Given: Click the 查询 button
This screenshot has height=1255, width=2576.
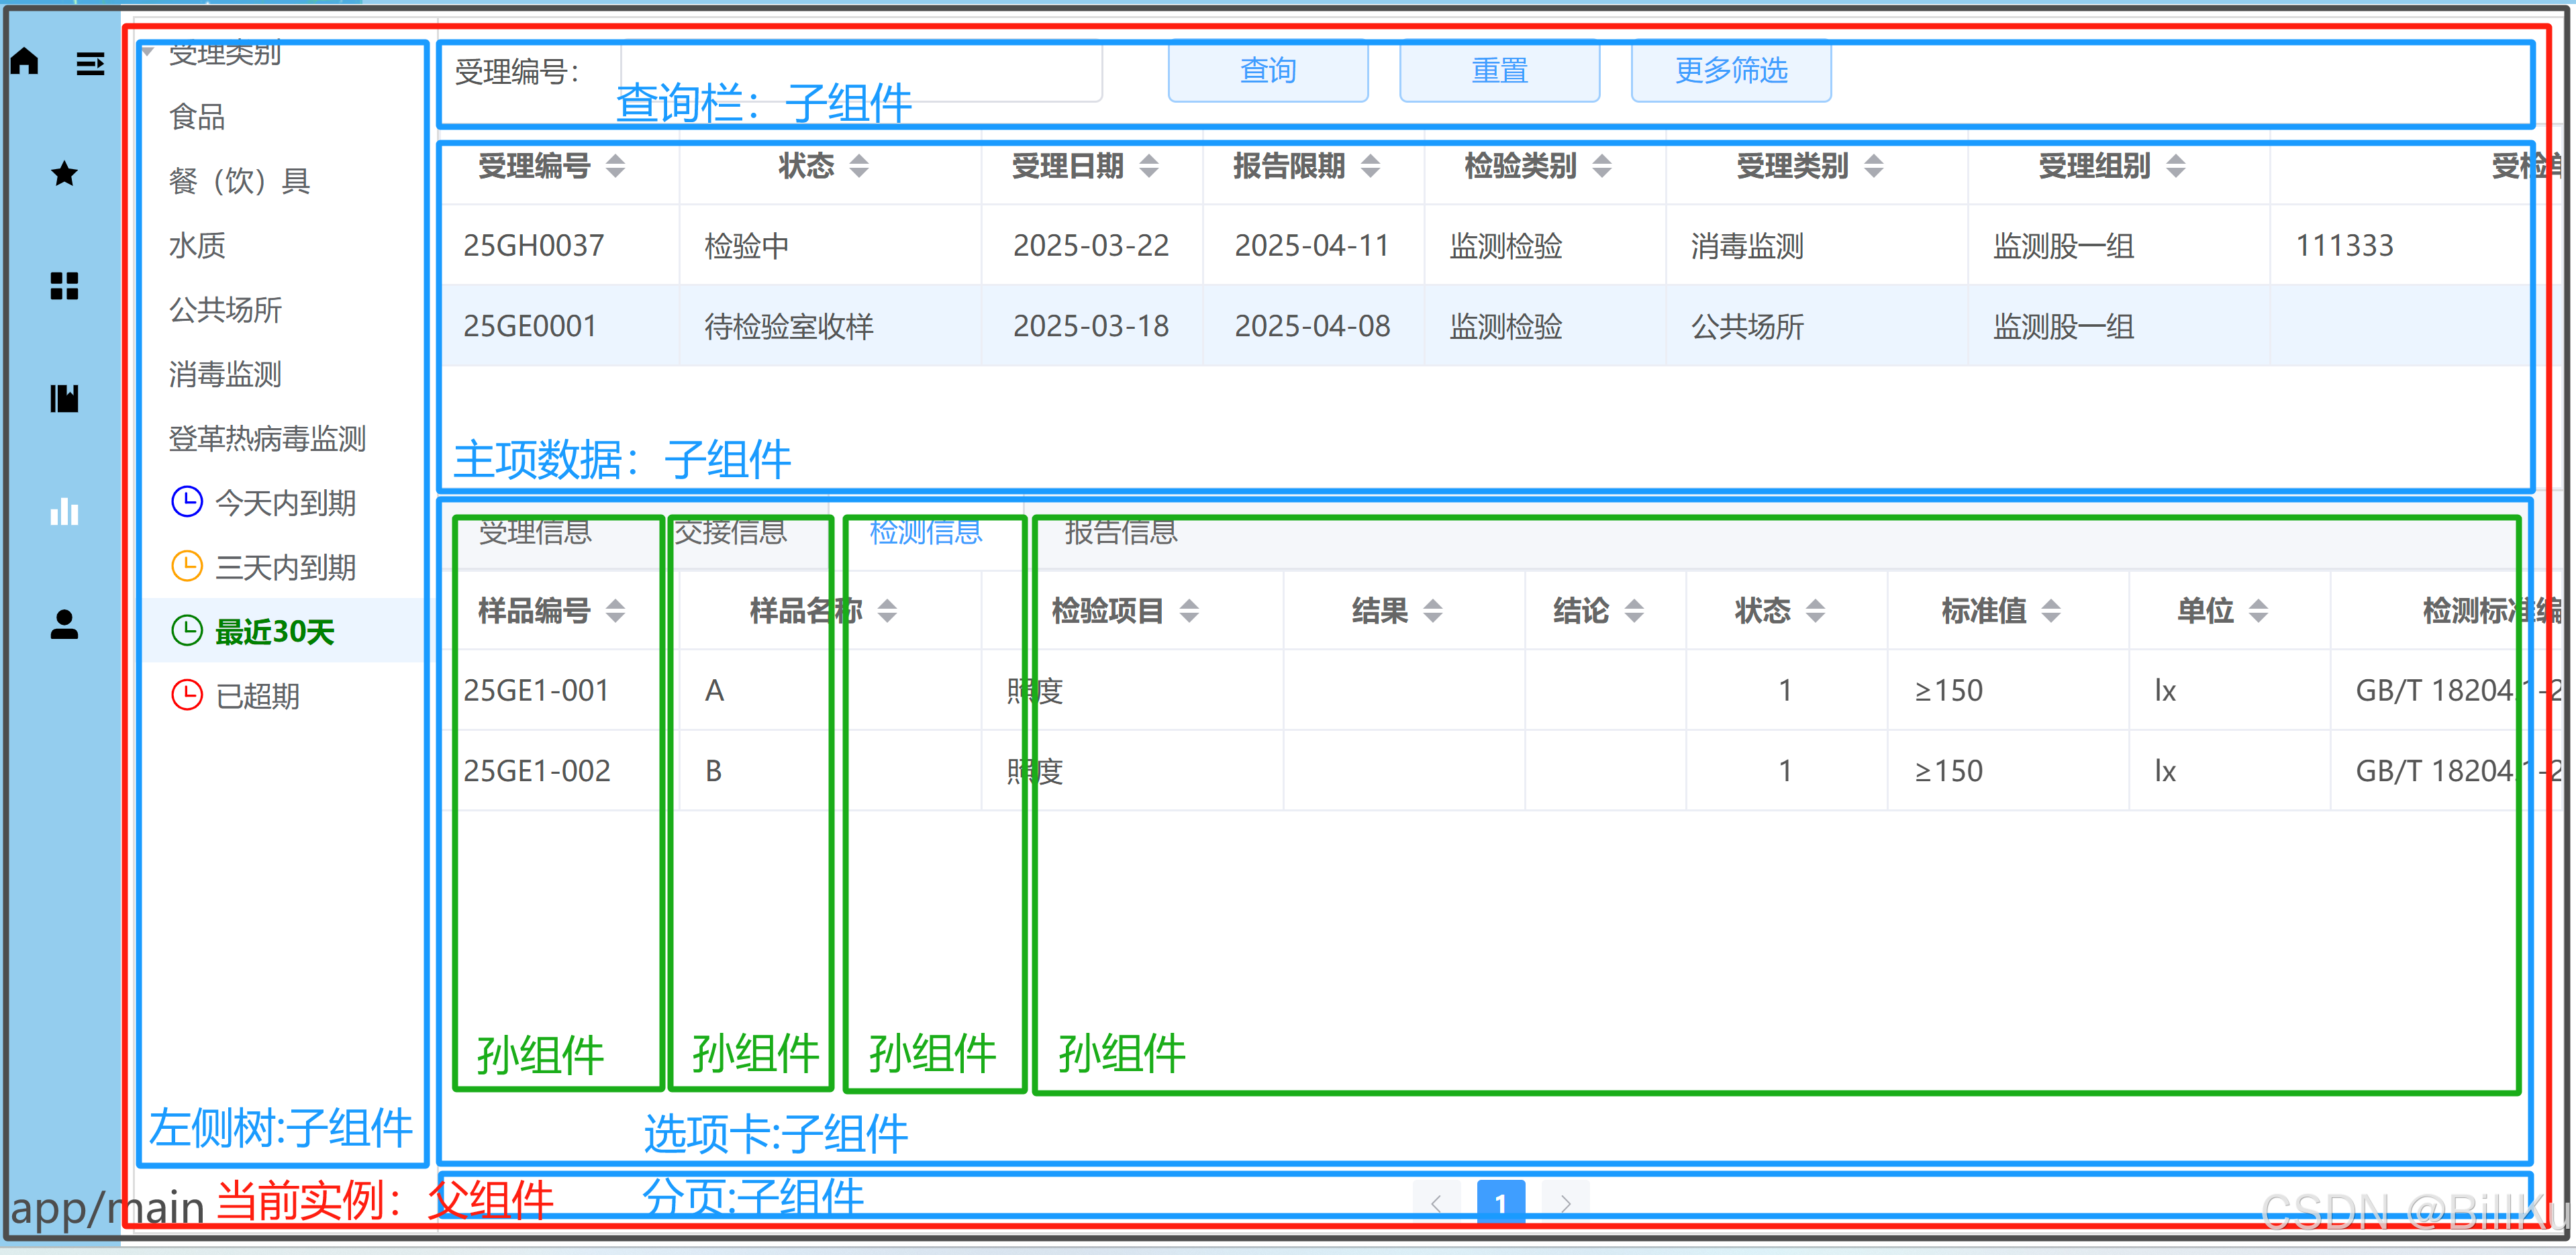Looking at the screenshot, I should pos(1268,71).
